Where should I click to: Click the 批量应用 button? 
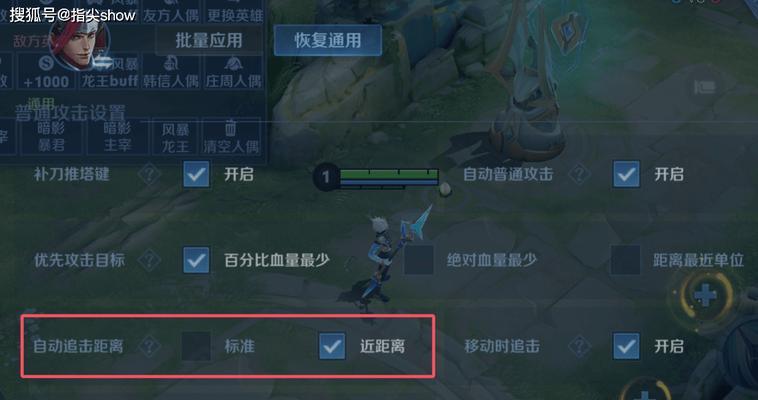(209, 41)
